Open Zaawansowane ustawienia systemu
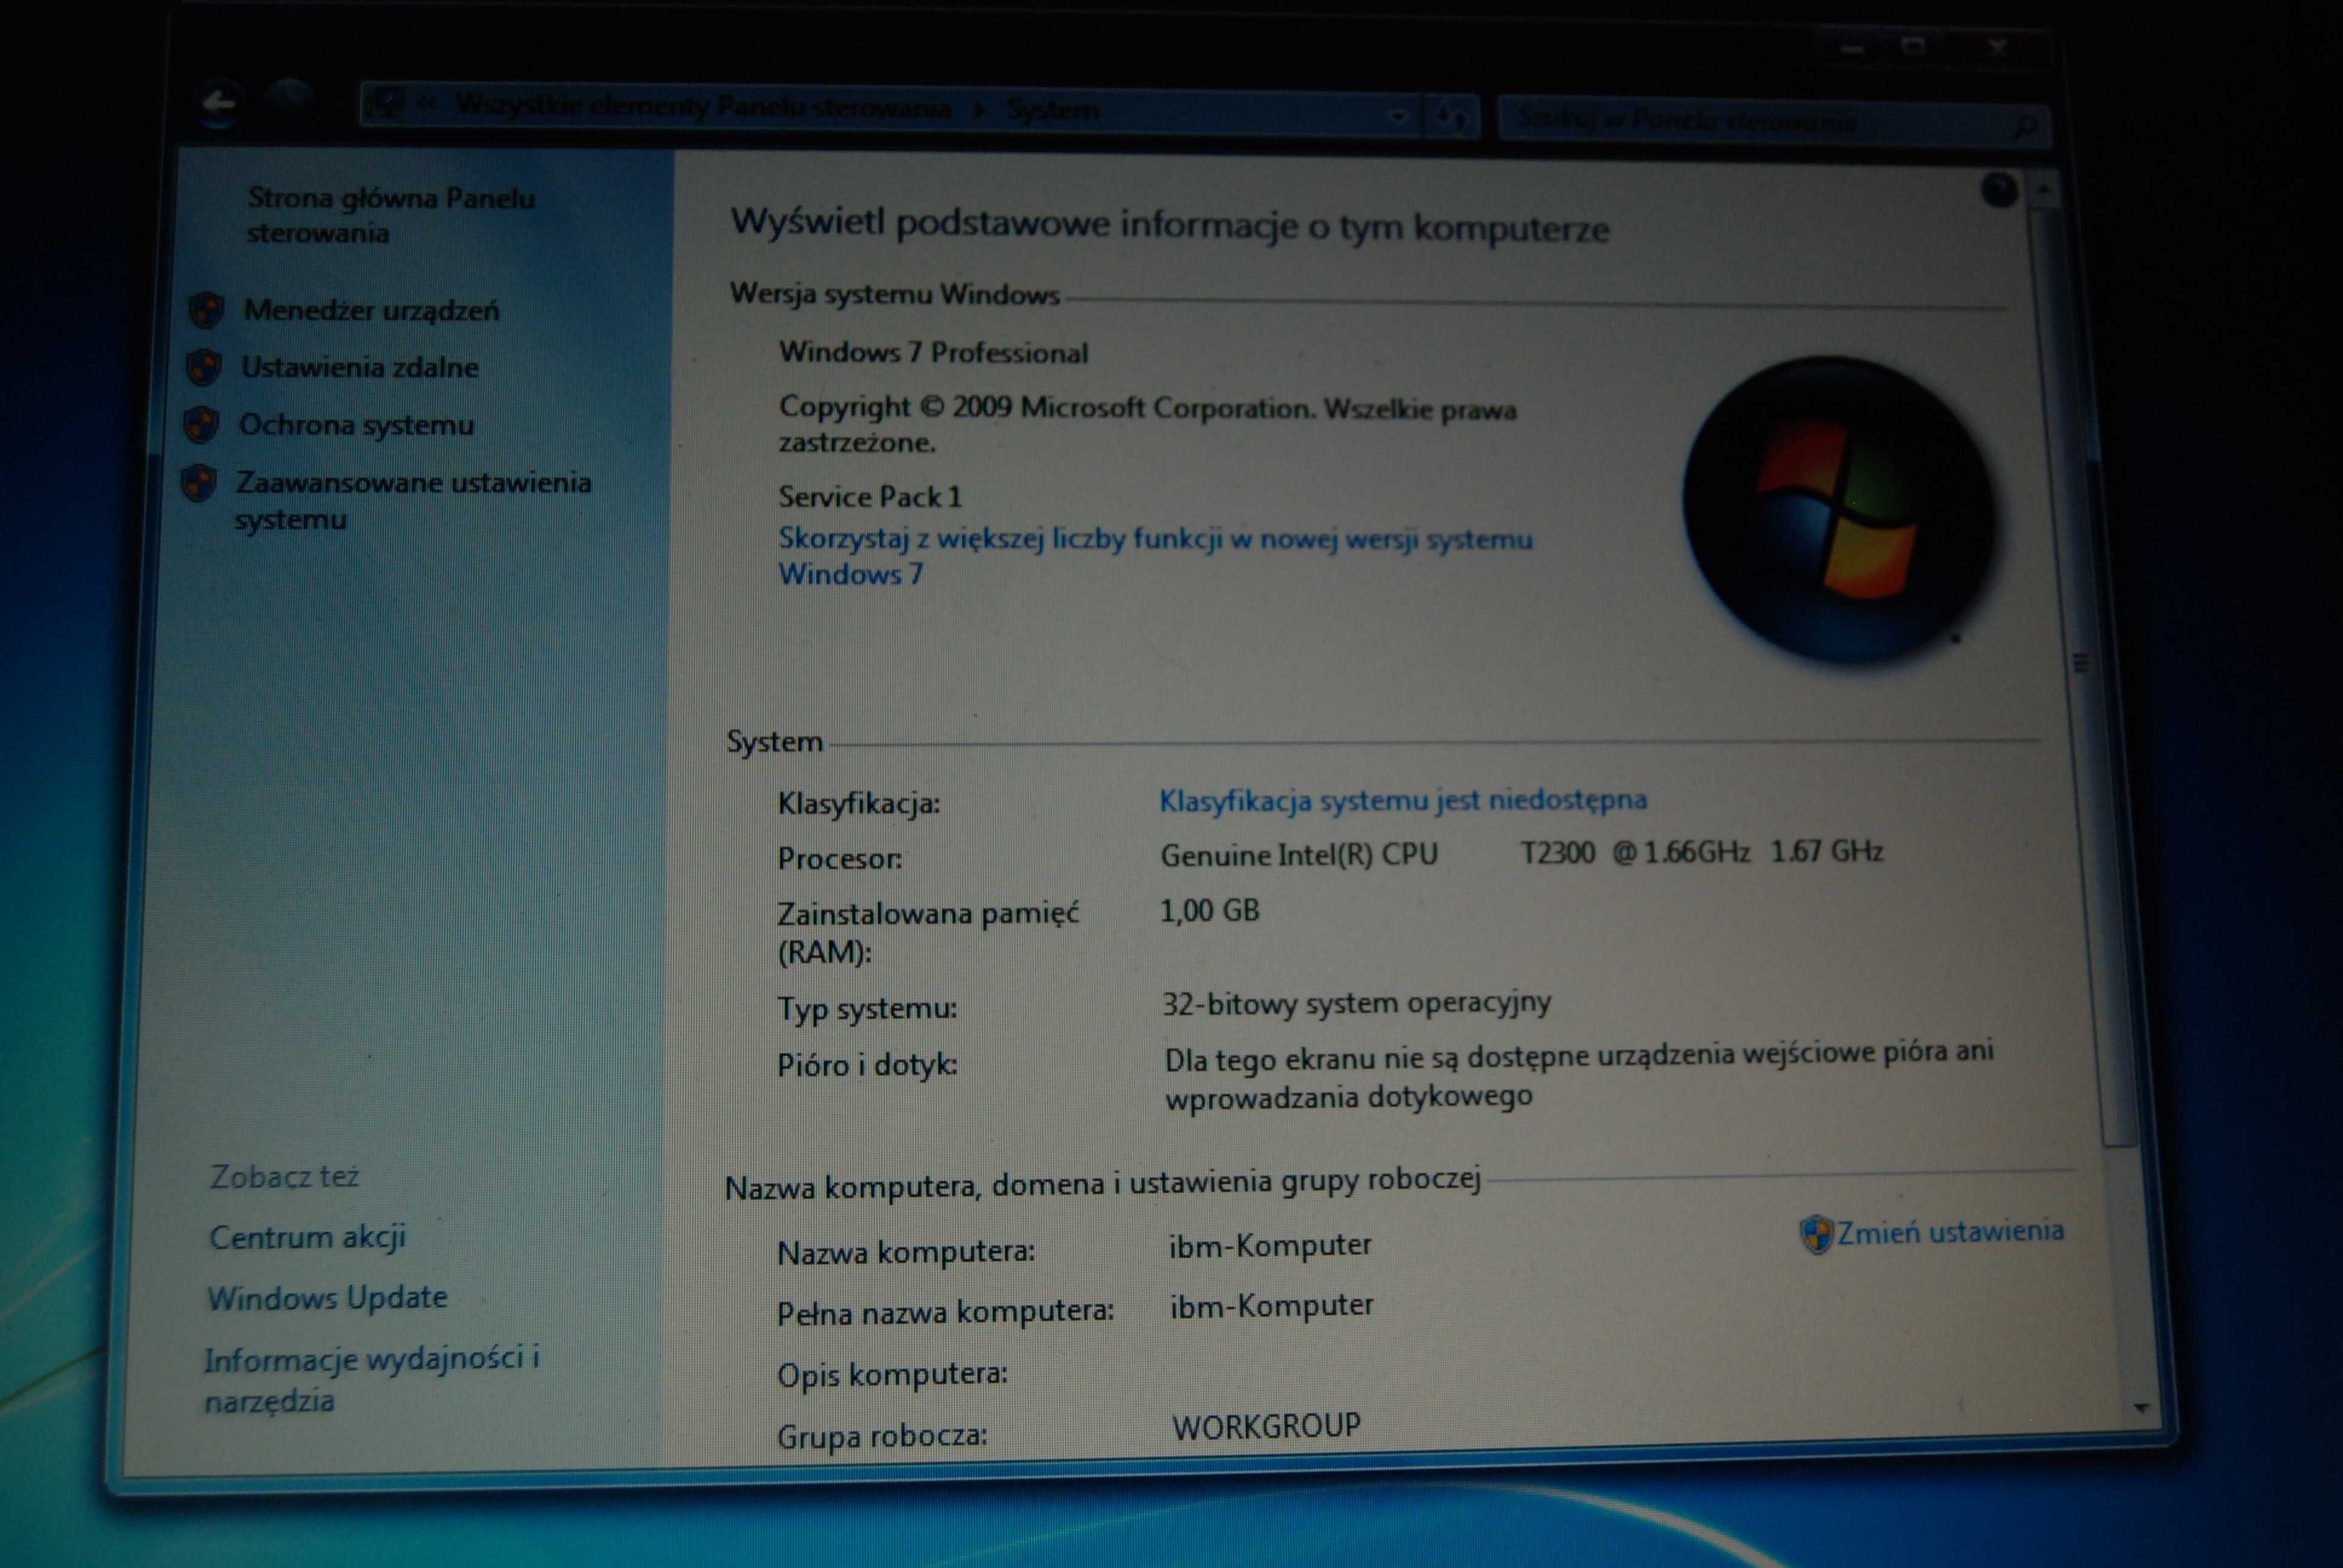Screen dimensions: 2343x1568 tap(413, 501)
